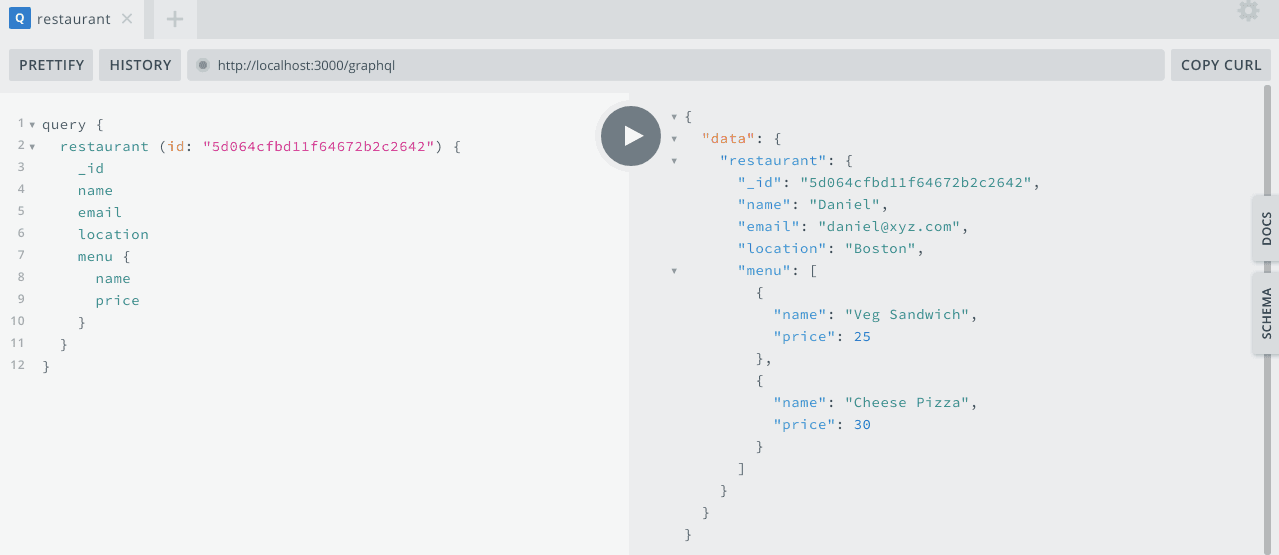Collapse the root brace of response
The image size is (1279, 555).
pos(674,117)
